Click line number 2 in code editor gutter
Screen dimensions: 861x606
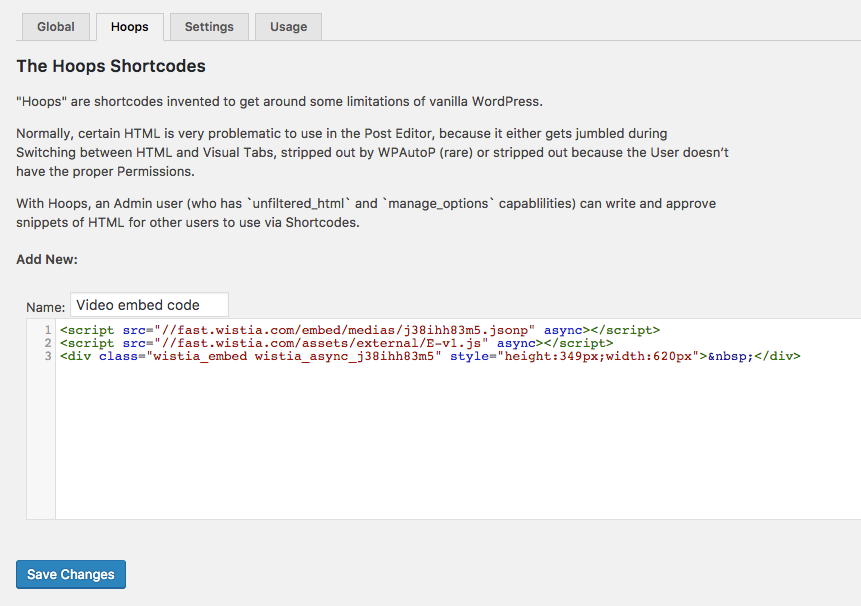(x=48, y=343)
